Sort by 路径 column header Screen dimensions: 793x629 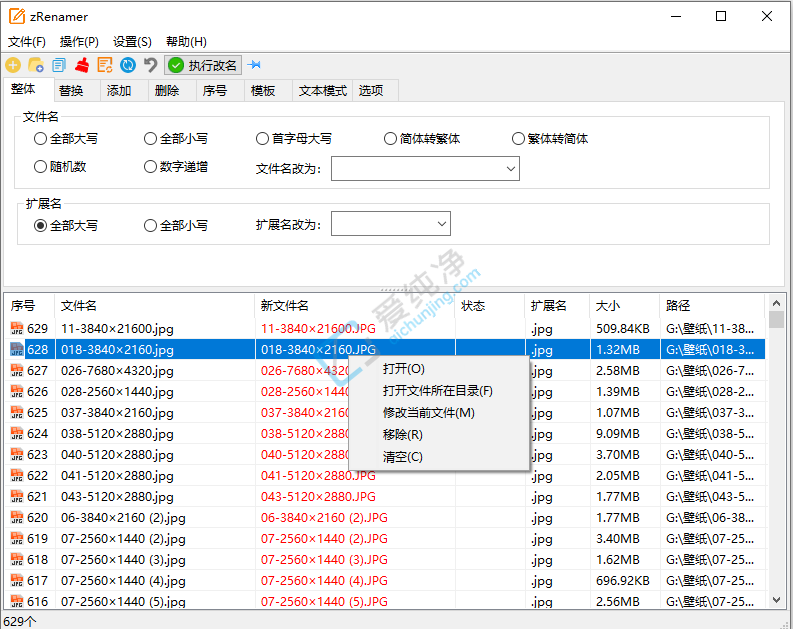713,305
